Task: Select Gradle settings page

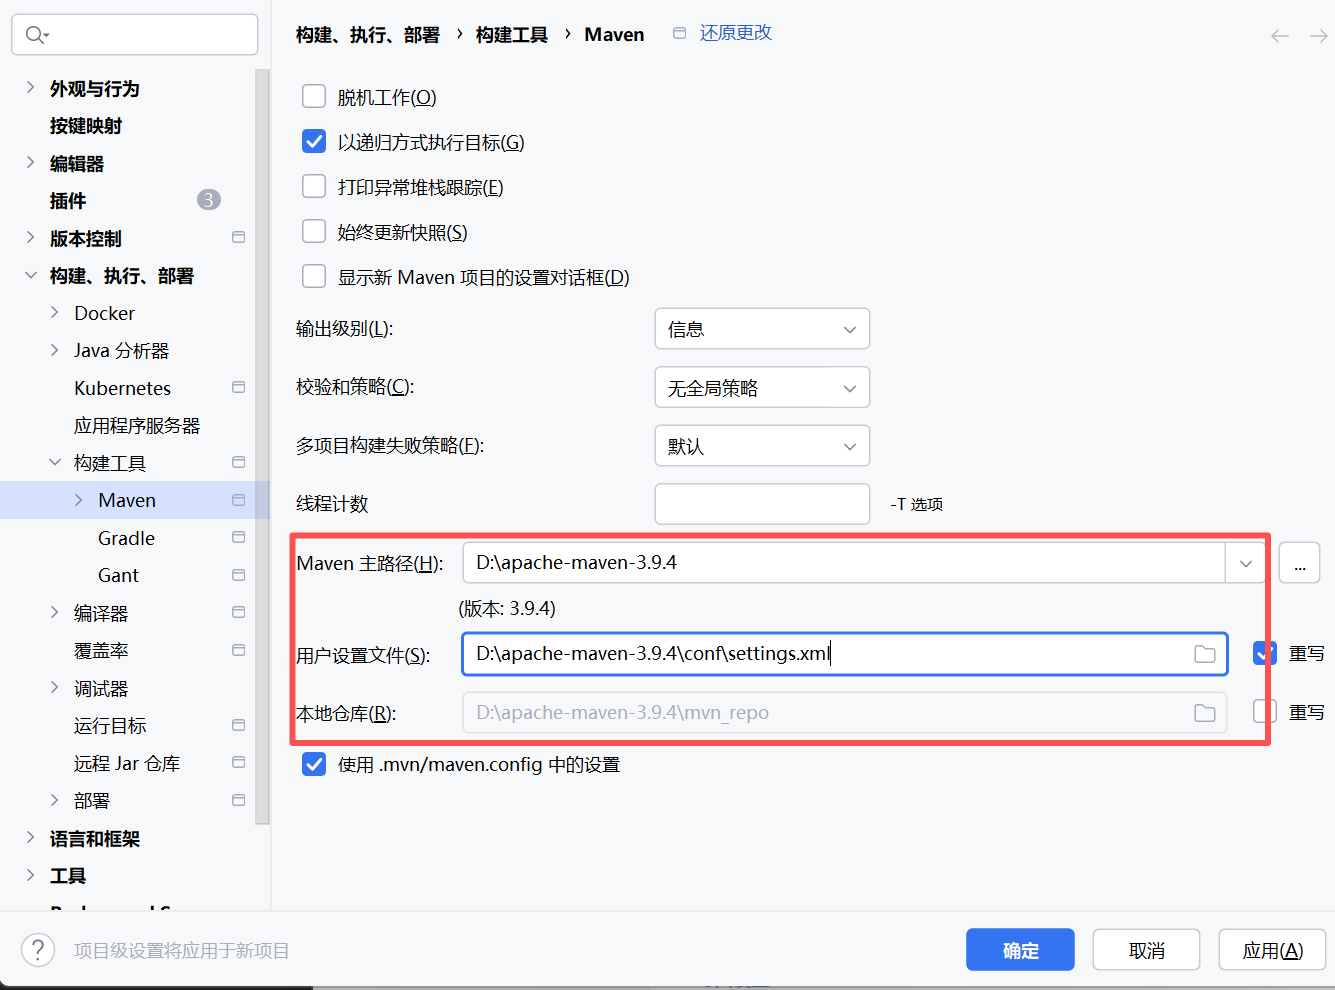Action: point(126,538)
